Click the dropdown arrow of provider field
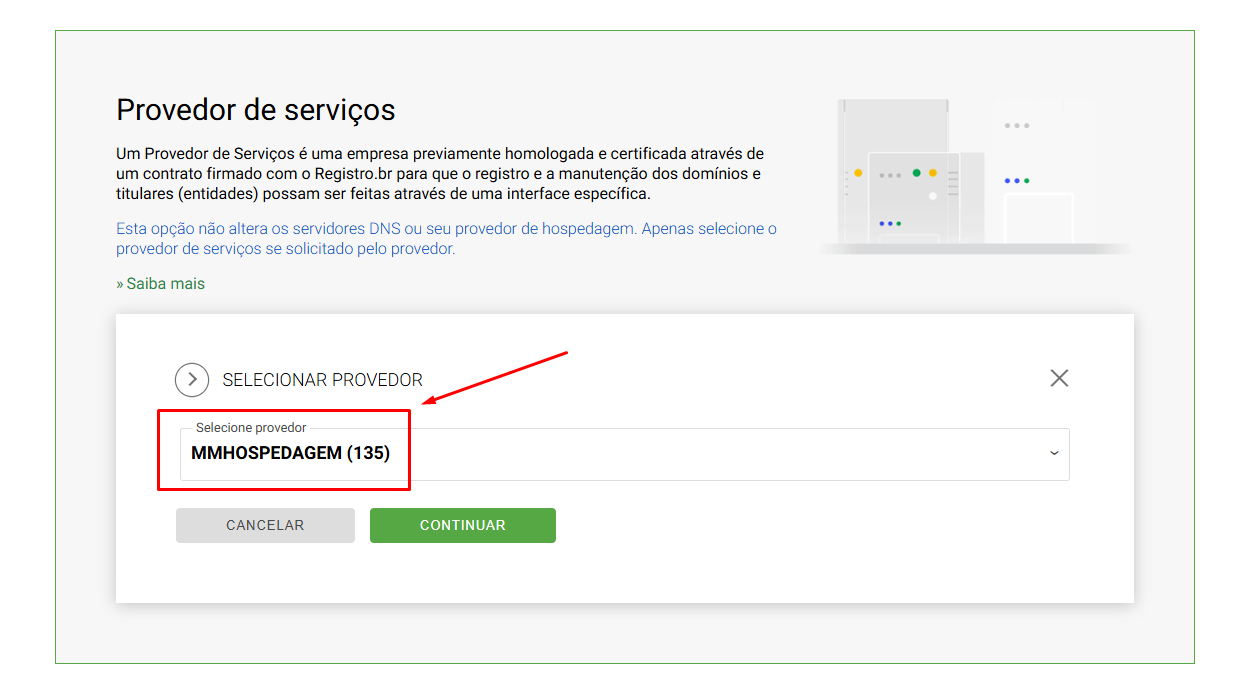 point(1054,454)
